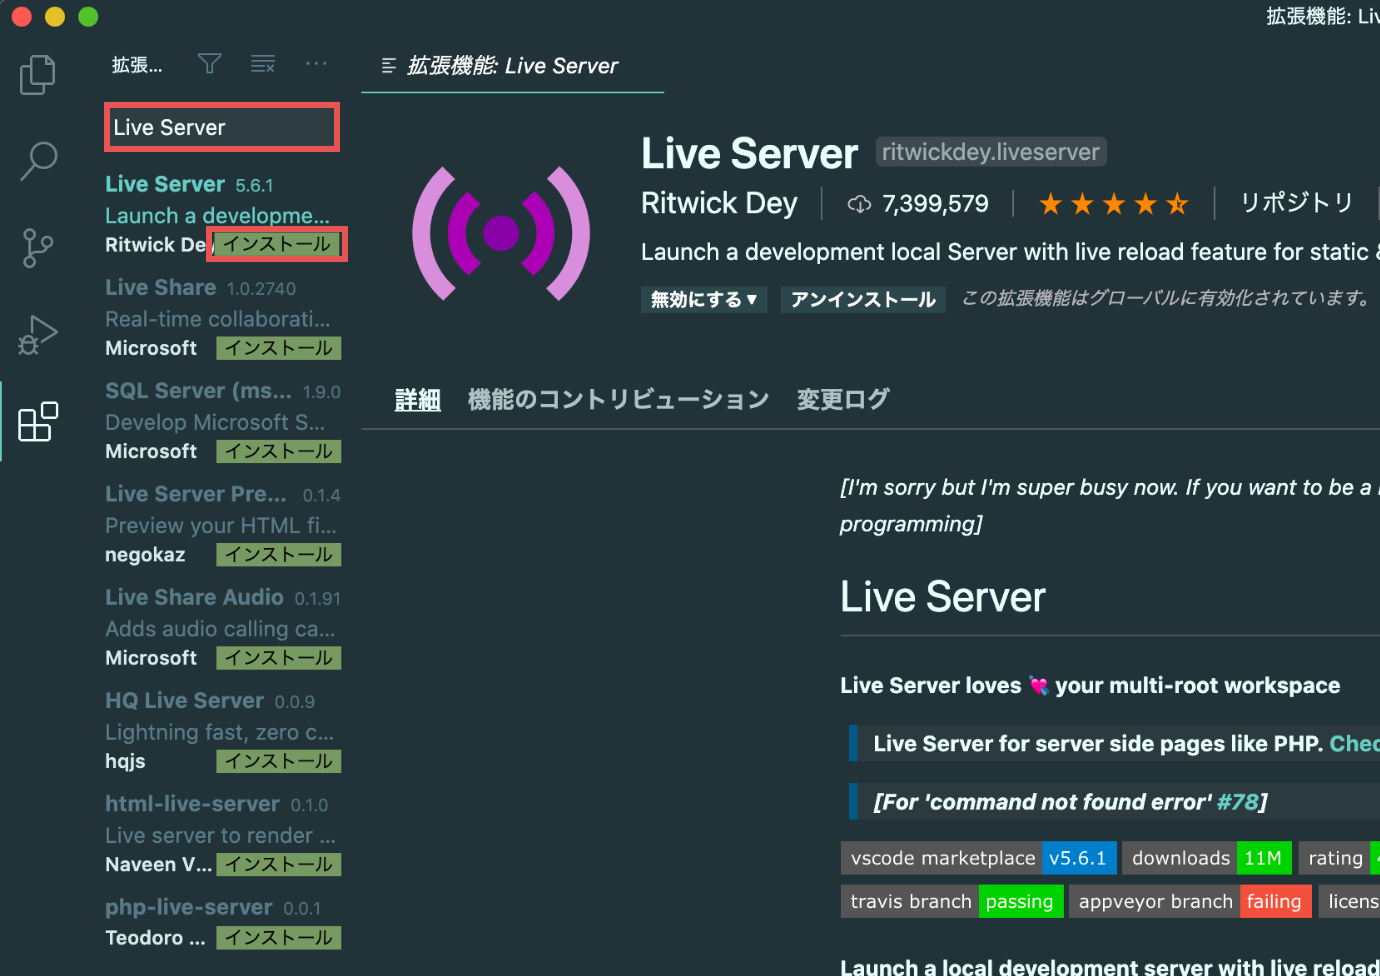The height and width of the screenshot is (976, 1380).
Task: Click the Filter Extensions funnel icon
Action: tap(209, 63)
